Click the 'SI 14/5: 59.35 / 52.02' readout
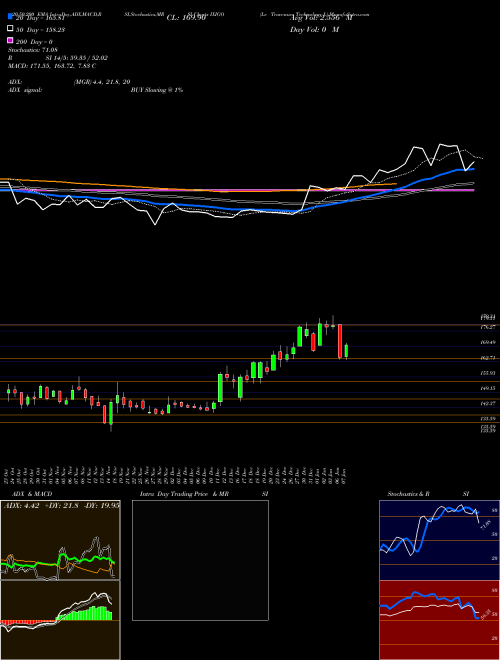The height and width of the screenshot is (660, 500). 77,58
